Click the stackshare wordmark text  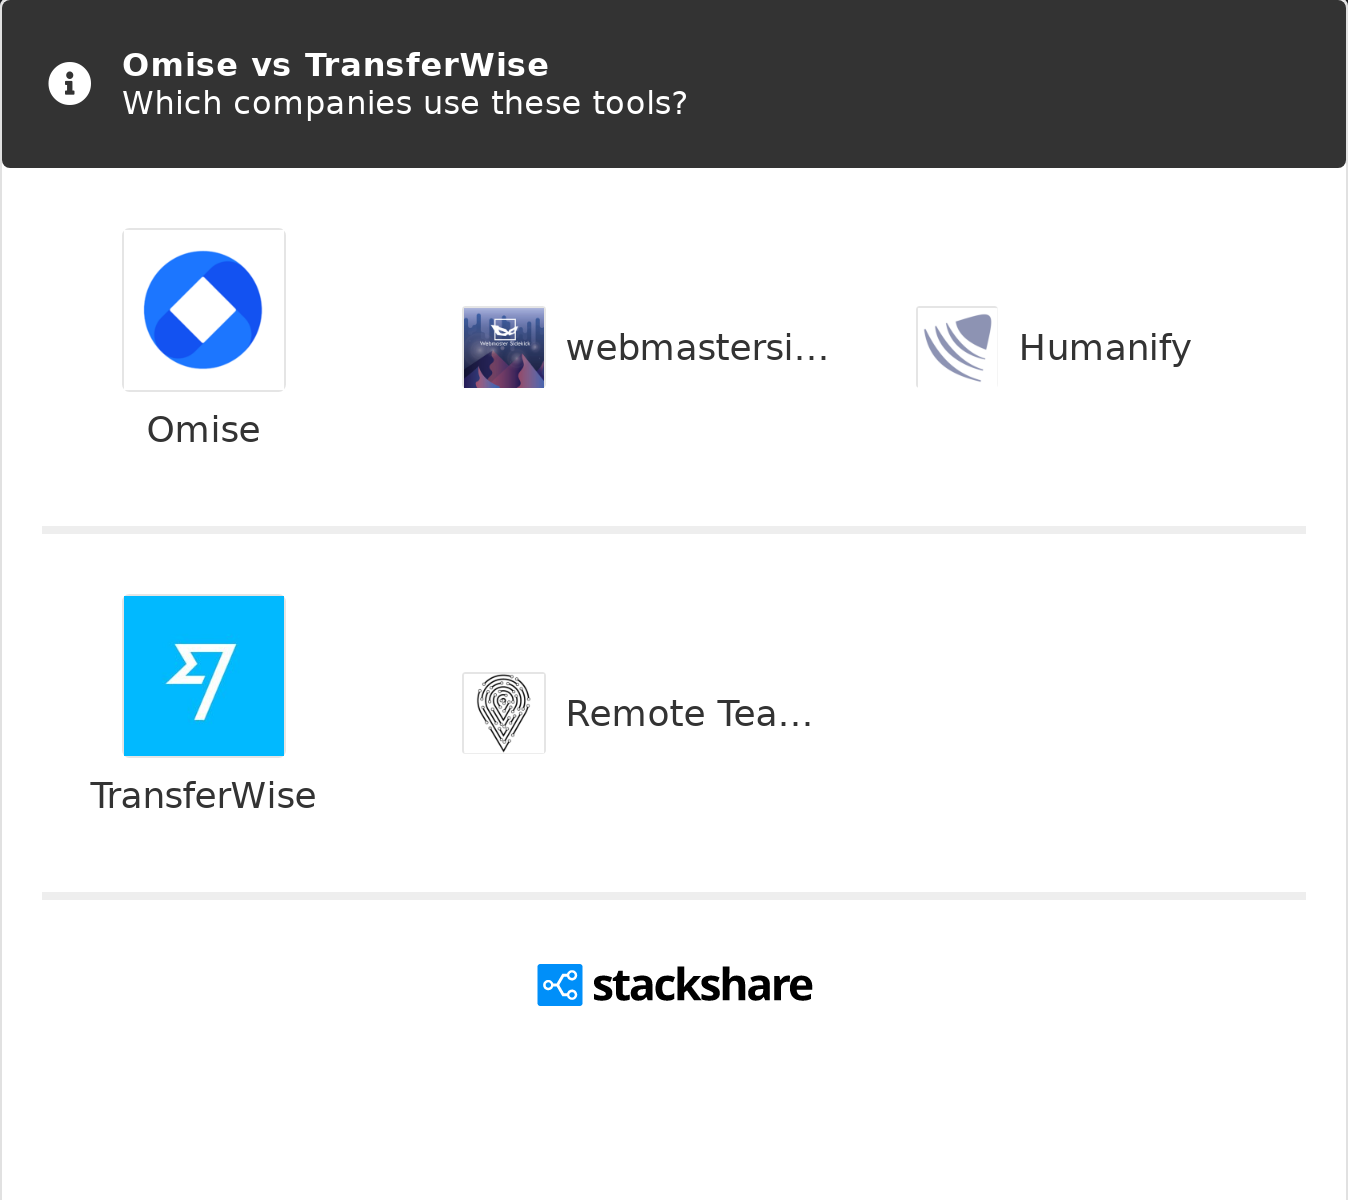click(x=702, y=985)
